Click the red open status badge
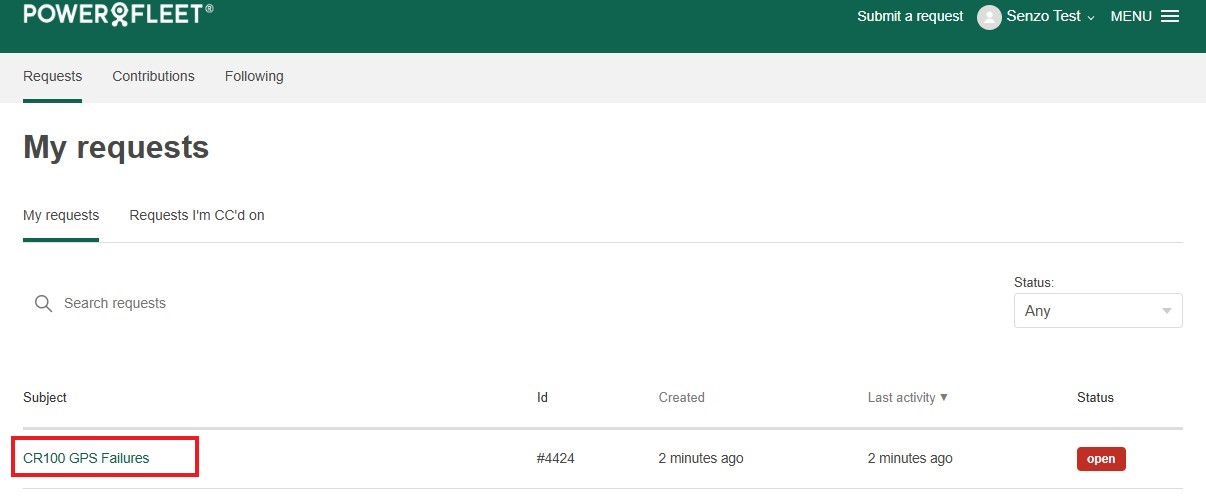This screenshot has width=1206, height=502. 1101,459
